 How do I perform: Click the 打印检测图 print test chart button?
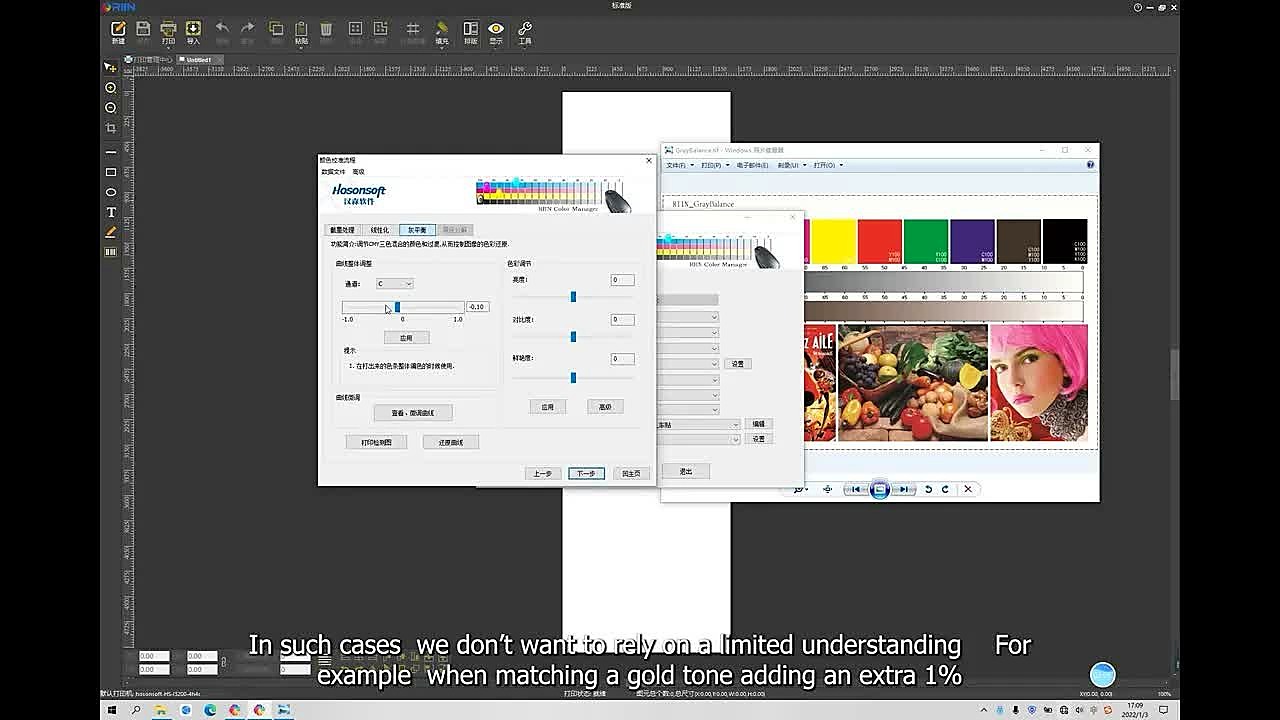pyautogui.click(x=376, y=442)
